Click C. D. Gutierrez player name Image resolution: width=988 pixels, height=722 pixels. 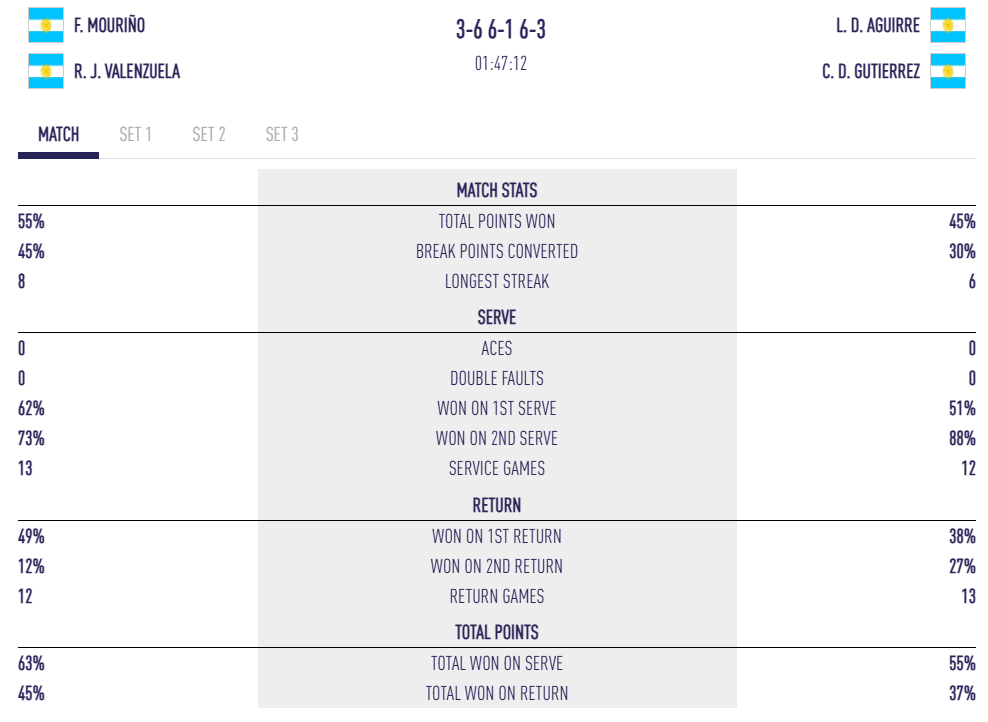[870, 71]
